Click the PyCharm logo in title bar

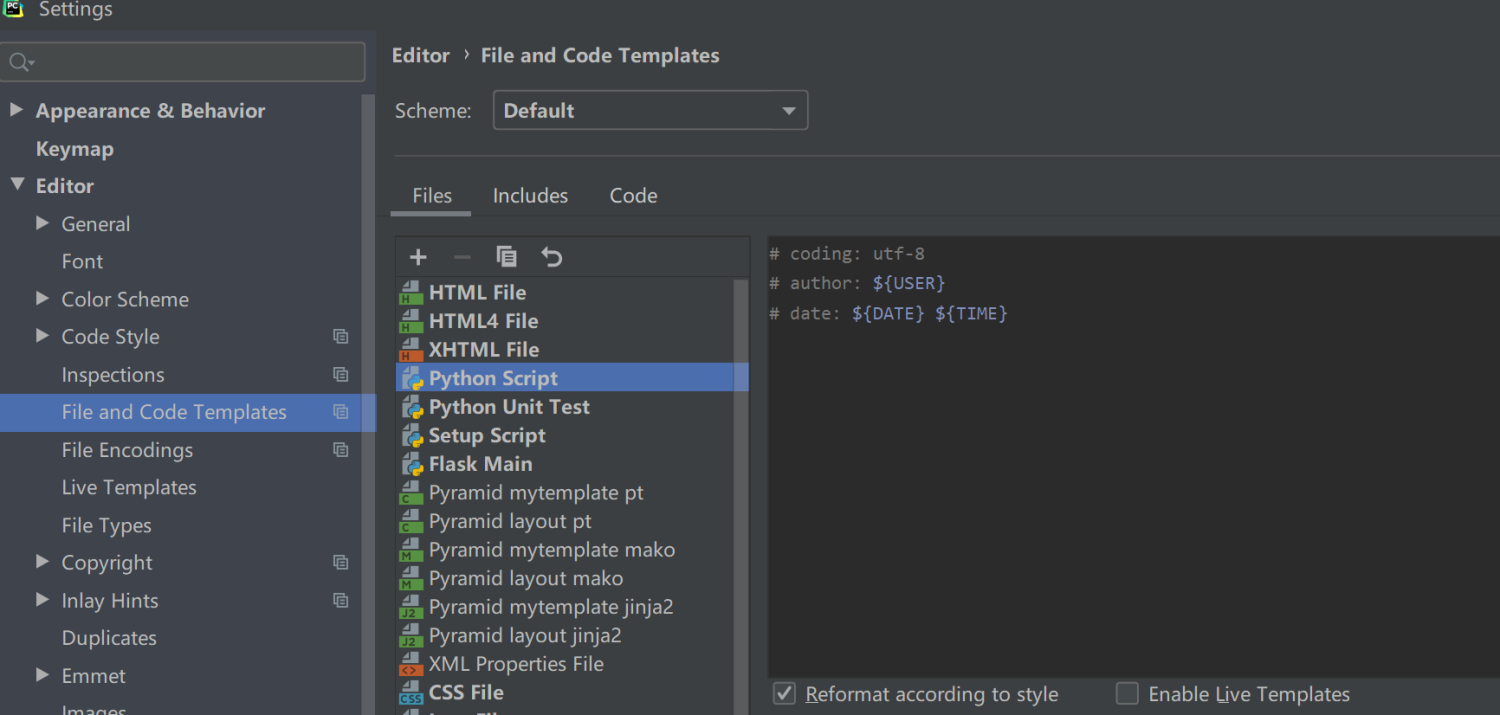[x=13, y=9]
